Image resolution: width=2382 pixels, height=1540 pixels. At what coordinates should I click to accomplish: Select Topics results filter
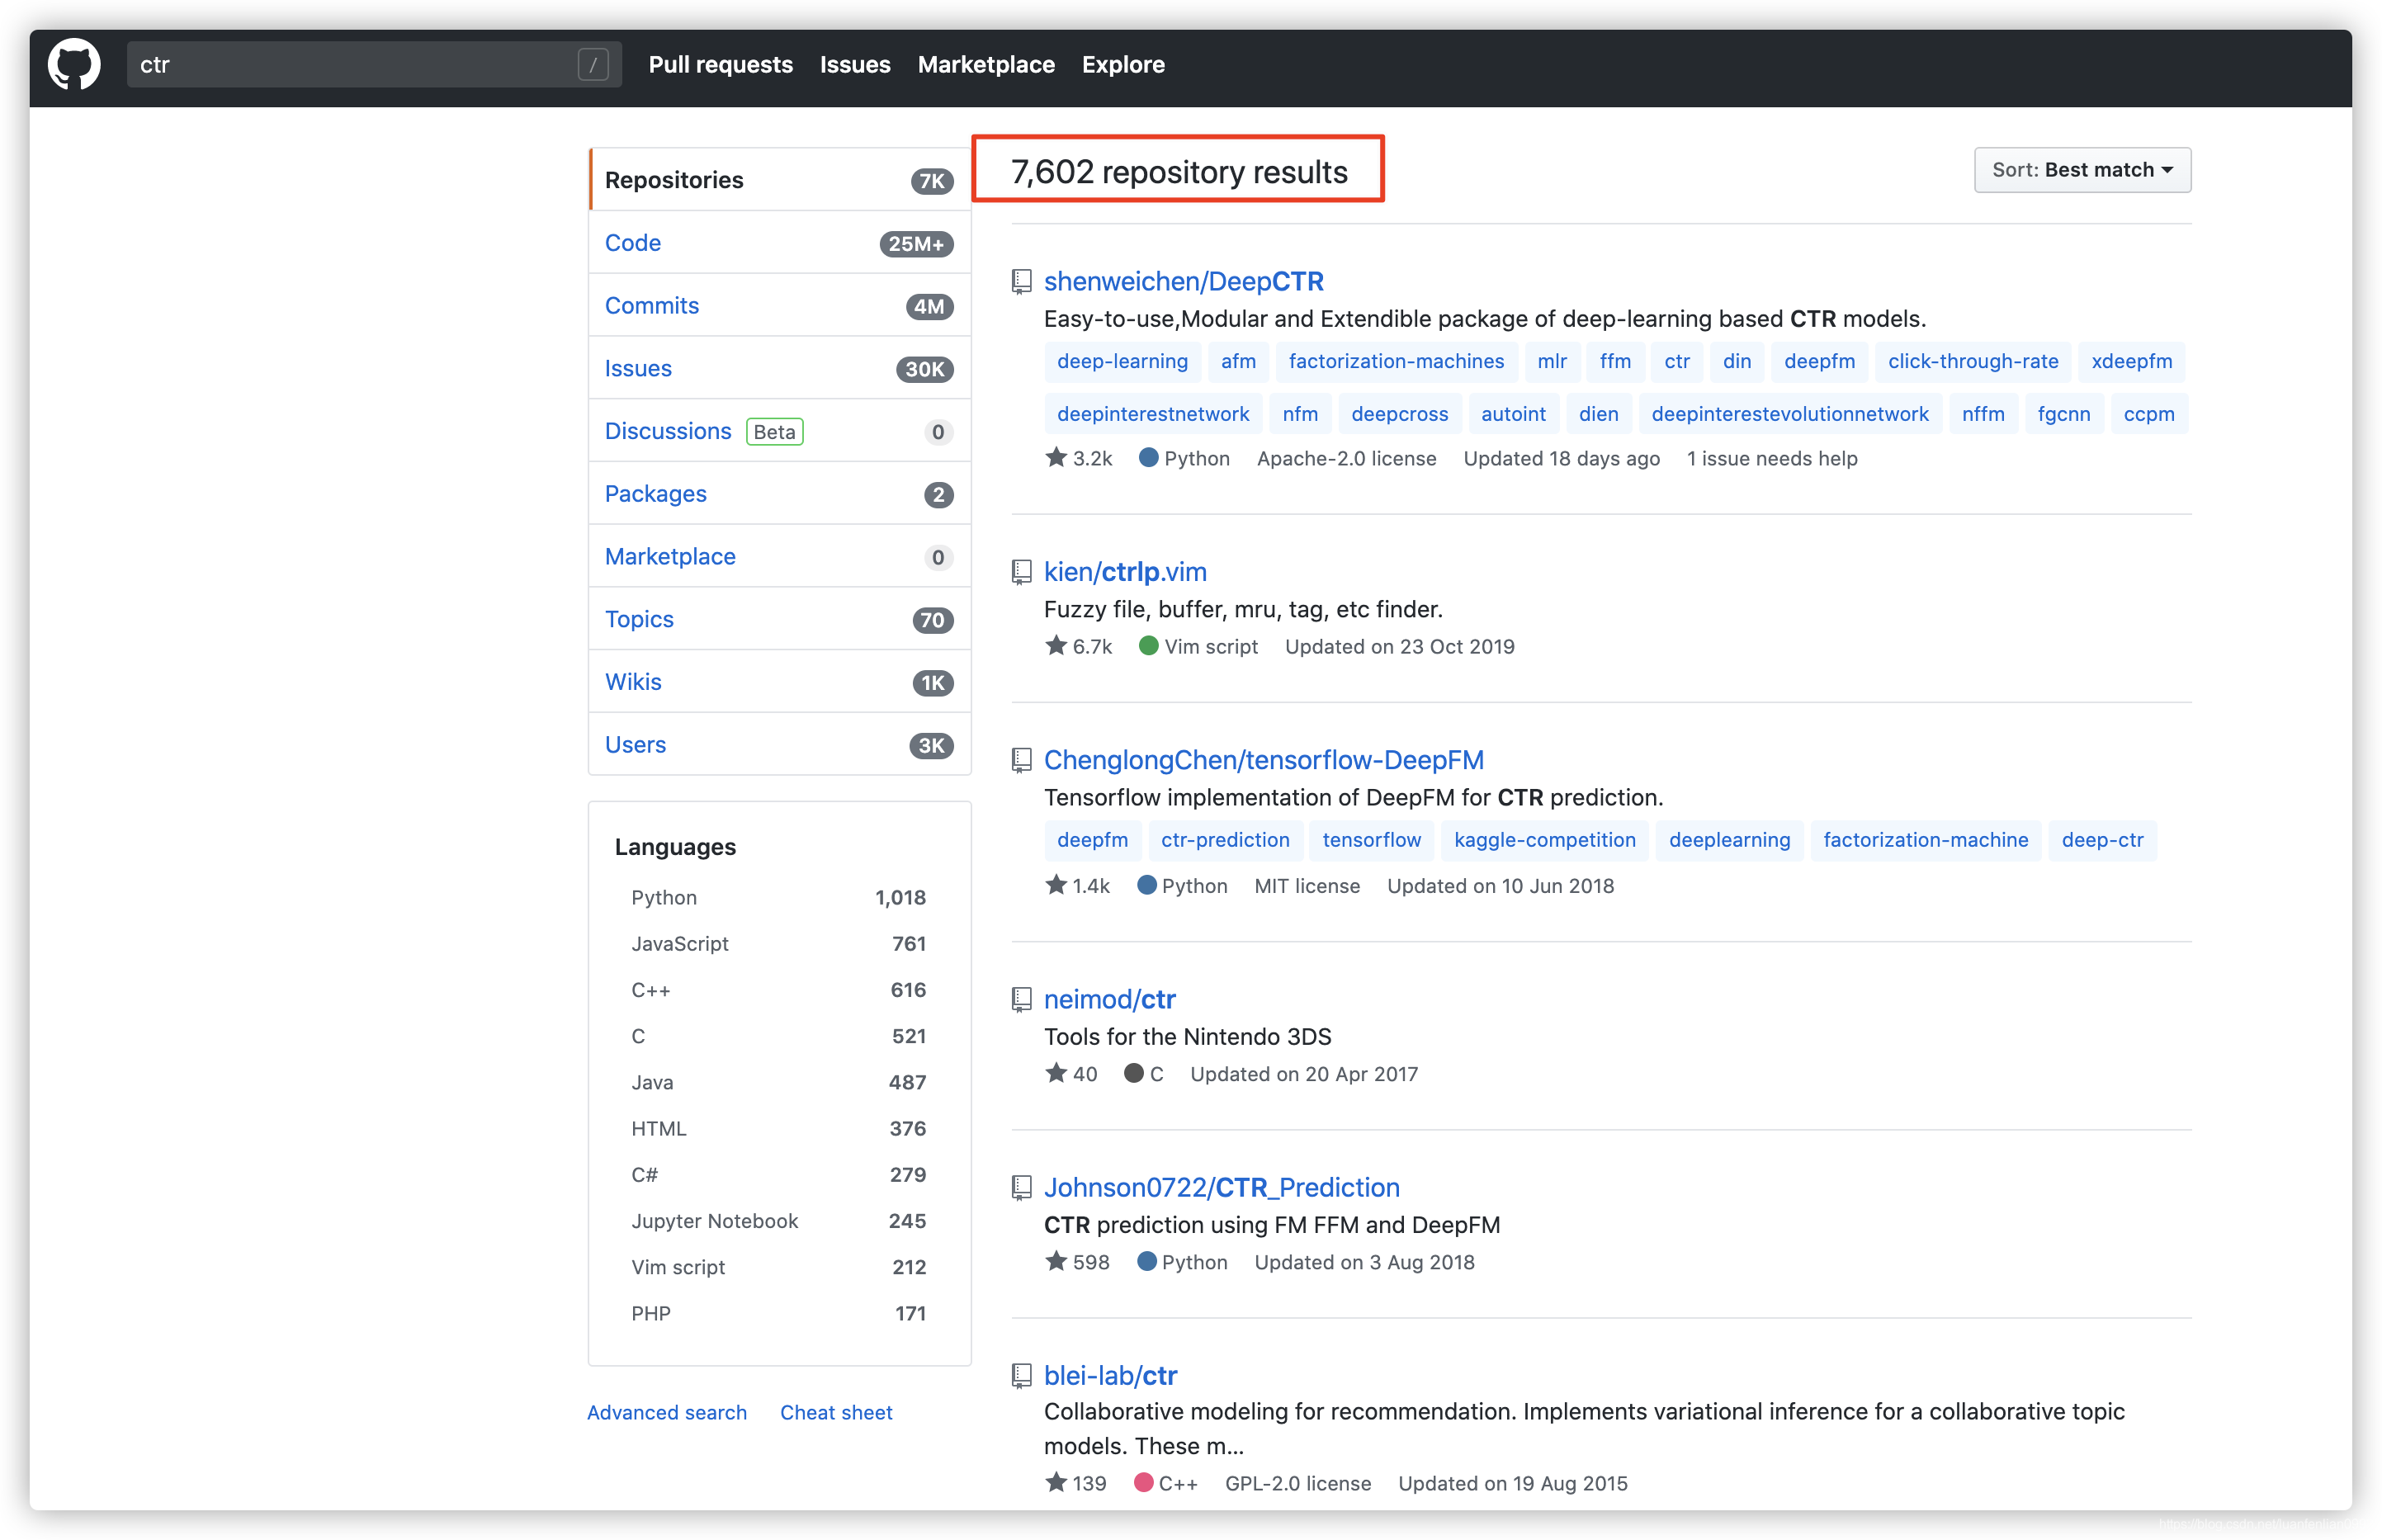pos(780,619)
